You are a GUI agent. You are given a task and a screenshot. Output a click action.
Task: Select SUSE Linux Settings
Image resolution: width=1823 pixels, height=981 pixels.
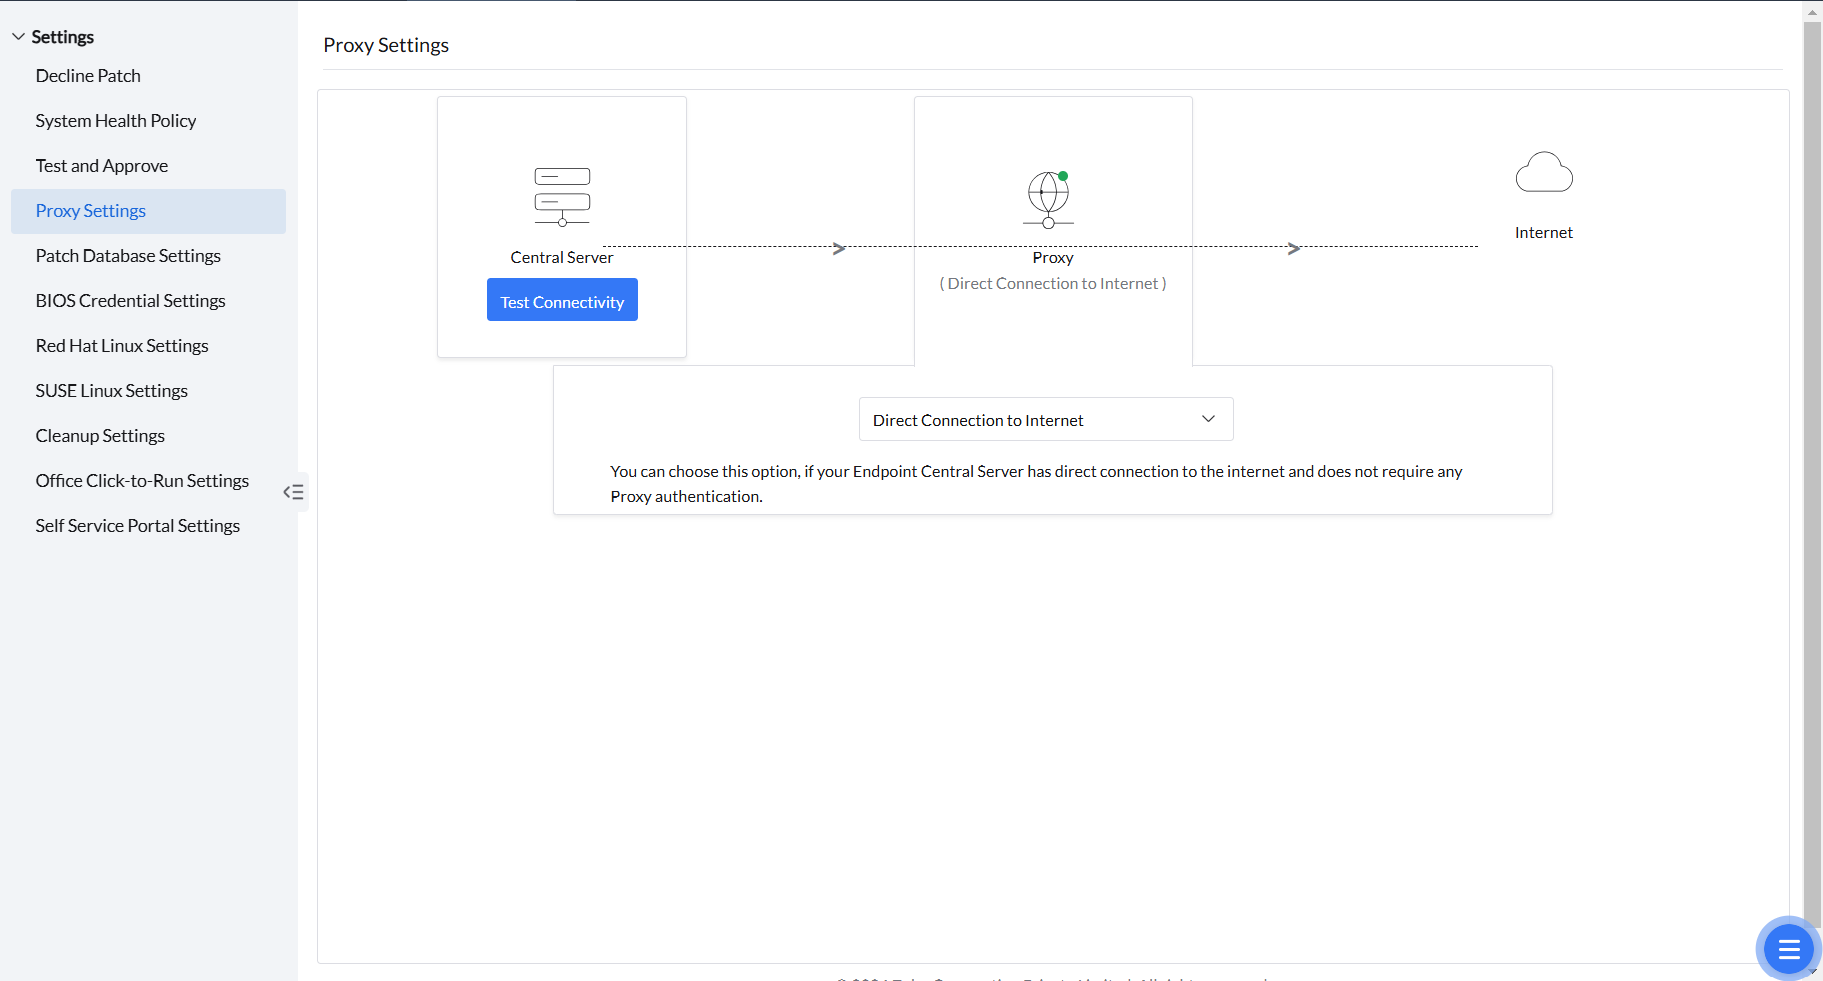click(111, 390)
